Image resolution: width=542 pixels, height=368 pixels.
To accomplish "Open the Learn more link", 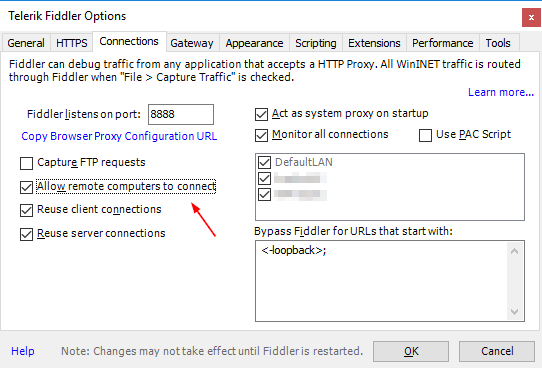I will [501, 92].
